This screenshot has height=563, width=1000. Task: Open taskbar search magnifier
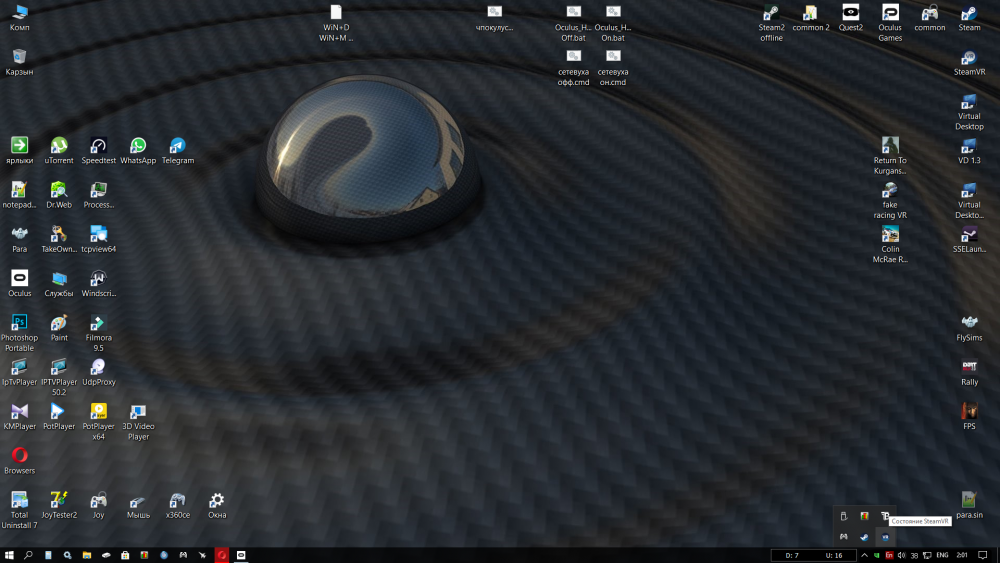pos(28,555)
